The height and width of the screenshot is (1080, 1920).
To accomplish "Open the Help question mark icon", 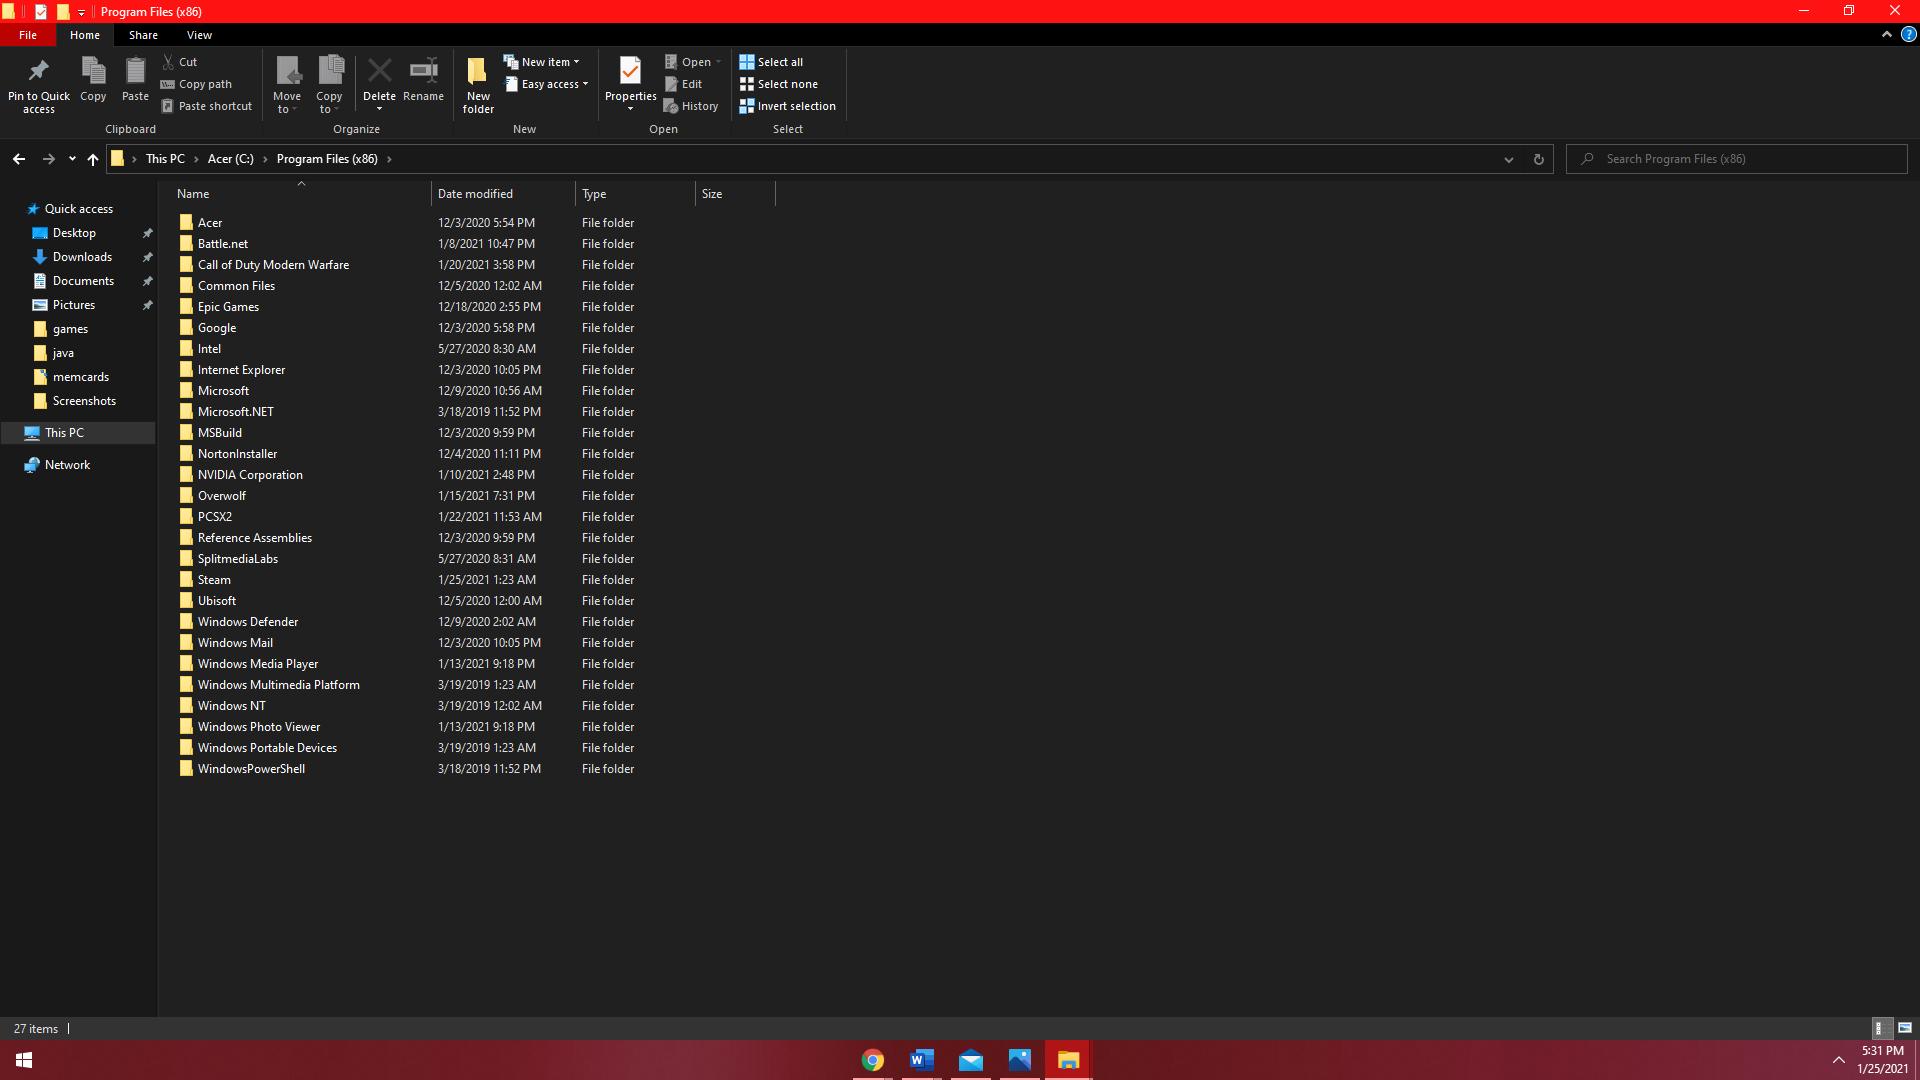I will [x=1908, y=34].
